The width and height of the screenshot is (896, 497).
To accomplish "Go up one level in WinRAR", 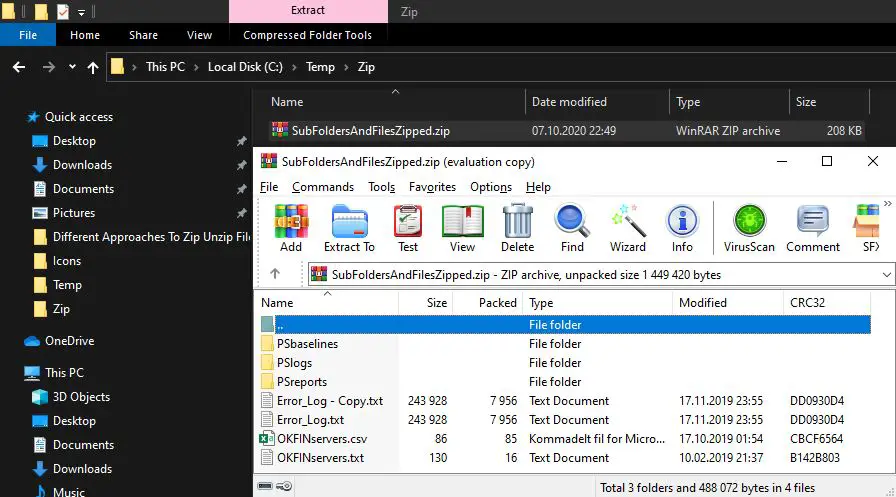I will click(x=275, y=274).
